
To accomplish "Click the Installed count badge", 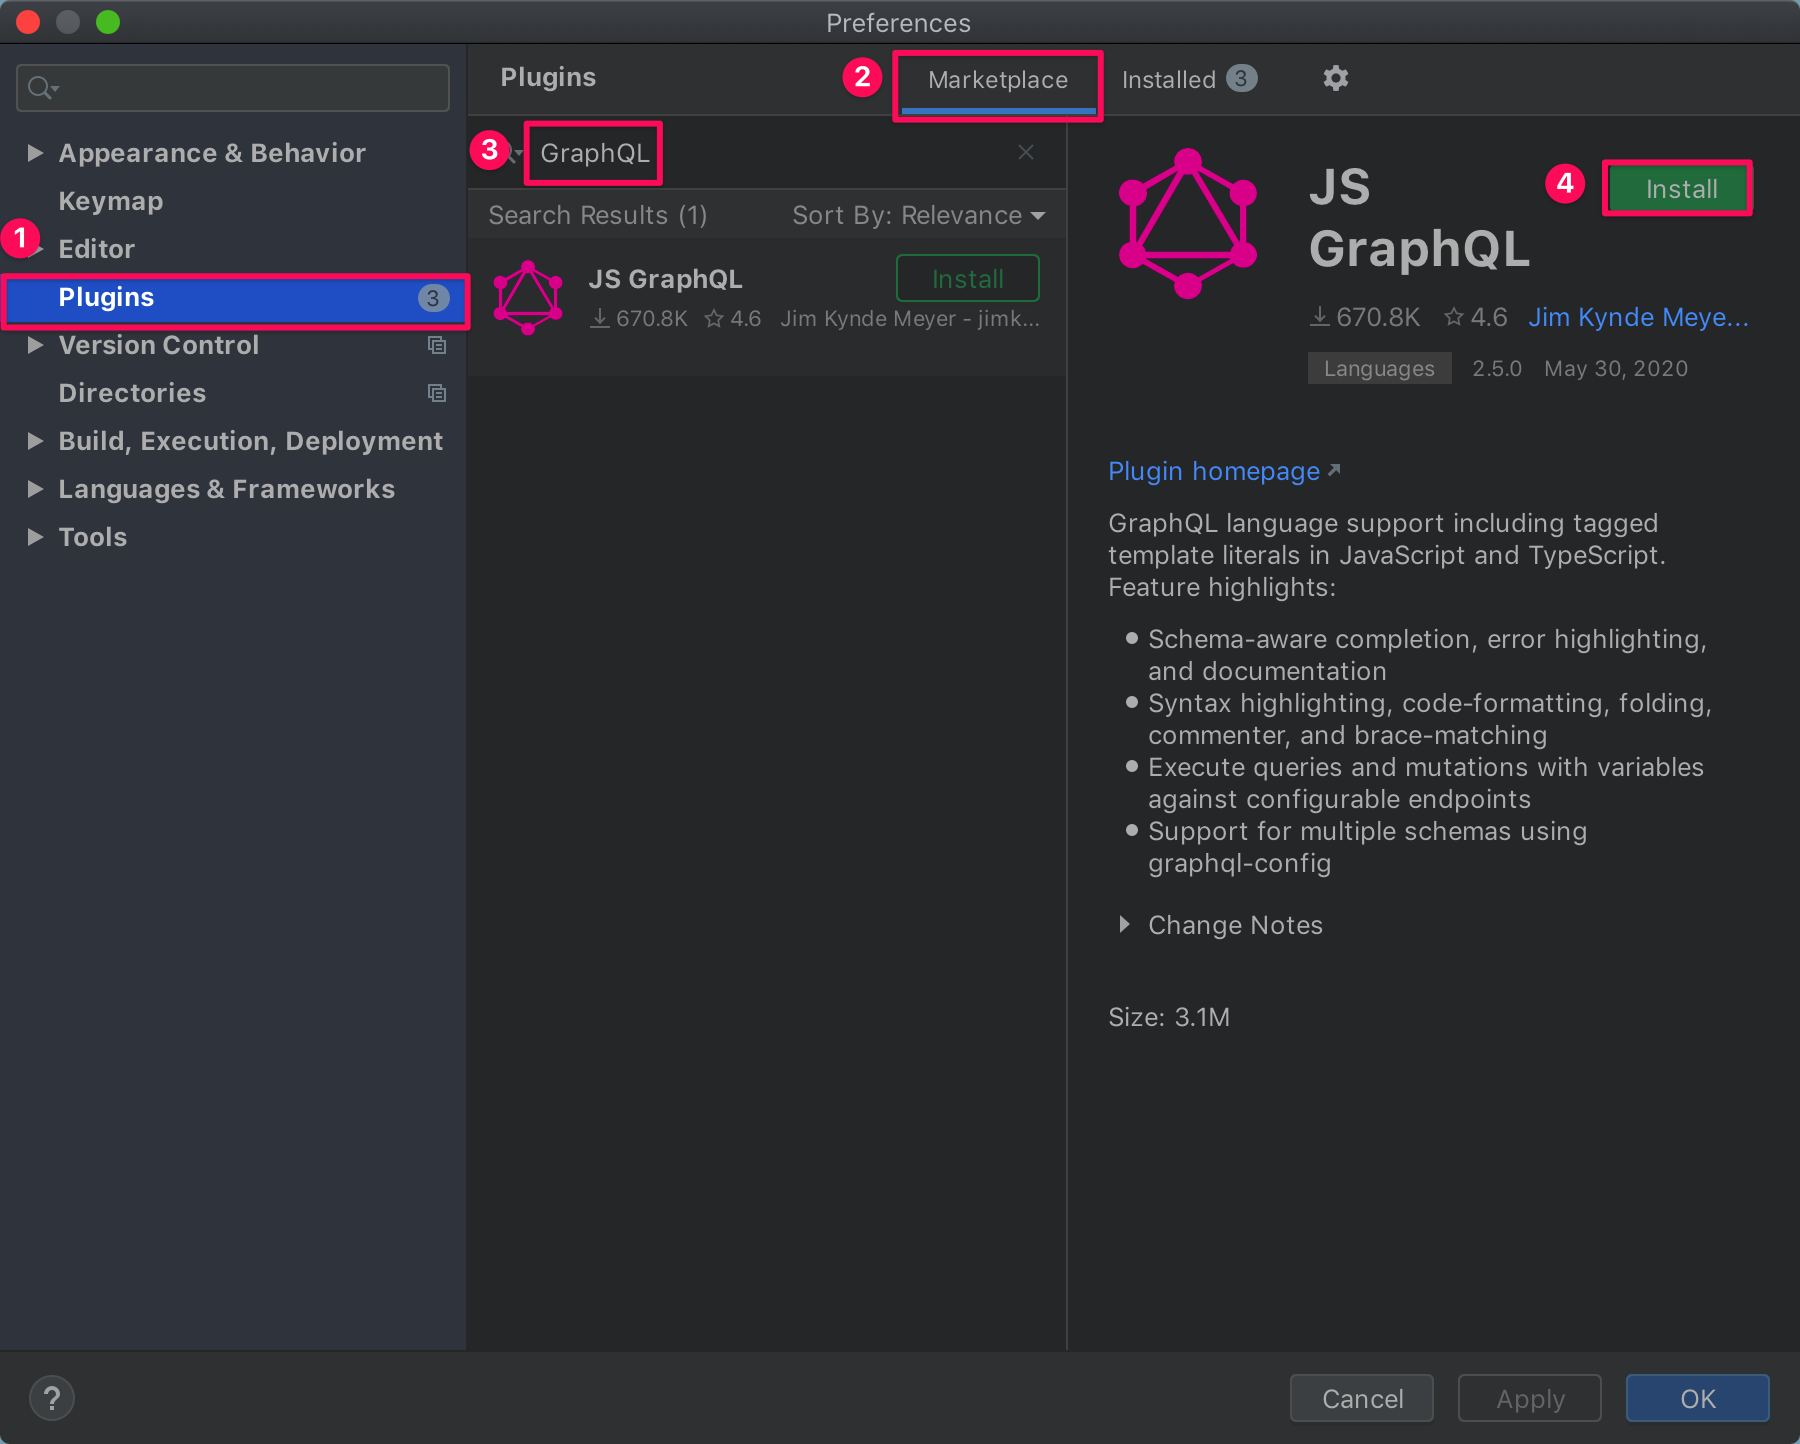I will [x=1241, y=78].
